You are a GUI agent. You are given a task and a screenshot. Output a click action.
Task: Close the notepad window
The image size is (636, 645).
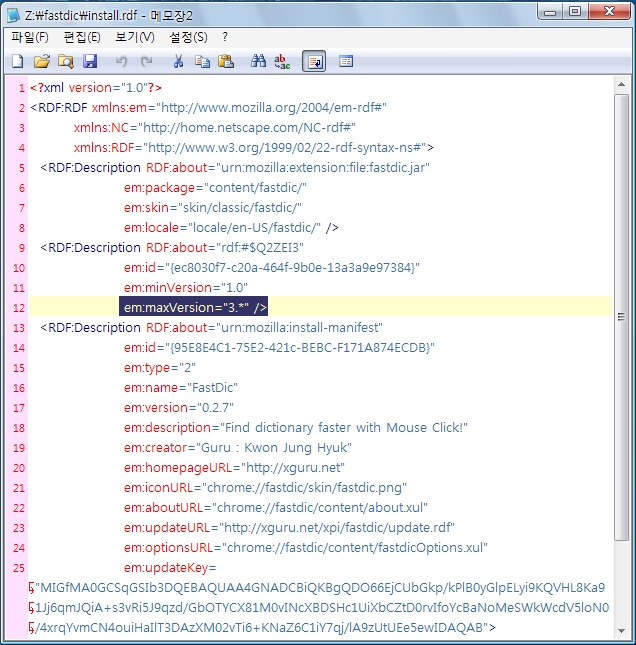point(609,12)
